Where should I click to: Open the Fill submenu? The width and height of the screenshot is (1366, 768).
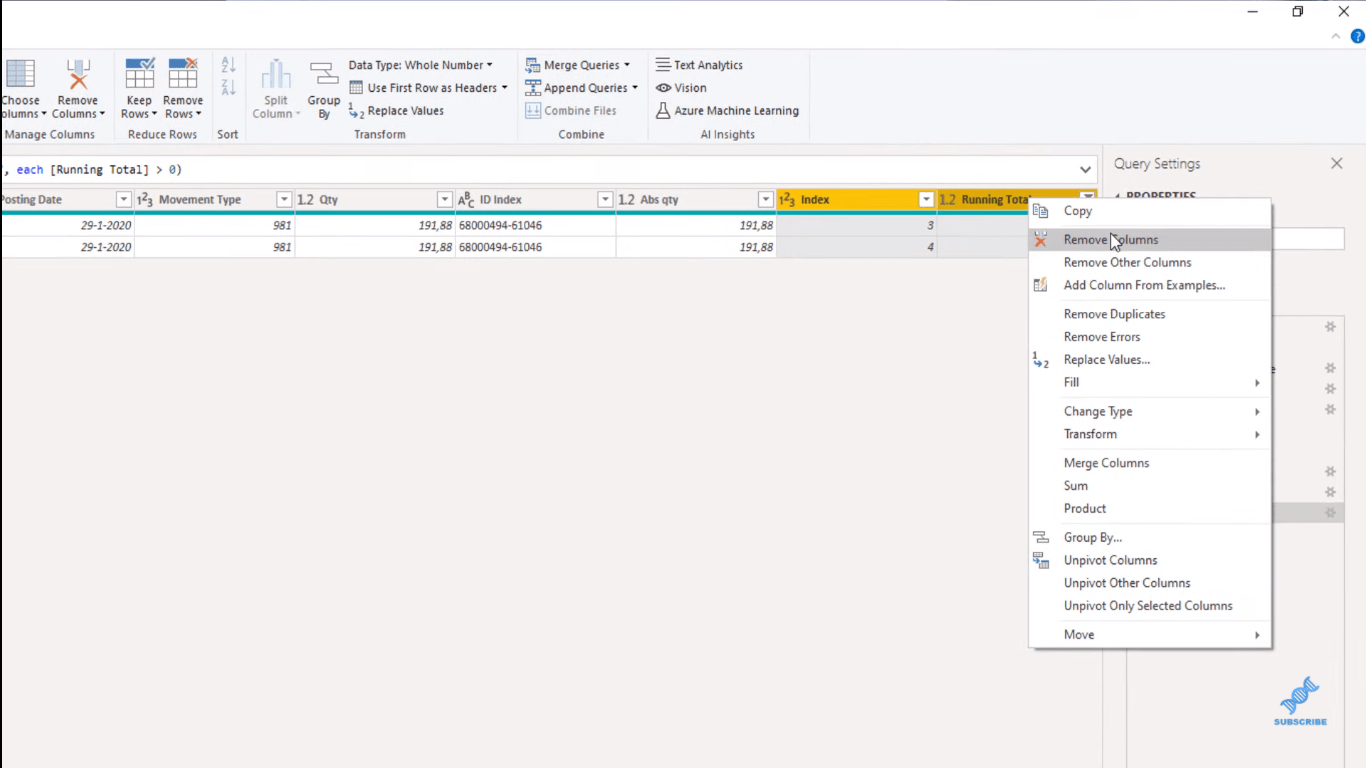coord(1150,383)
